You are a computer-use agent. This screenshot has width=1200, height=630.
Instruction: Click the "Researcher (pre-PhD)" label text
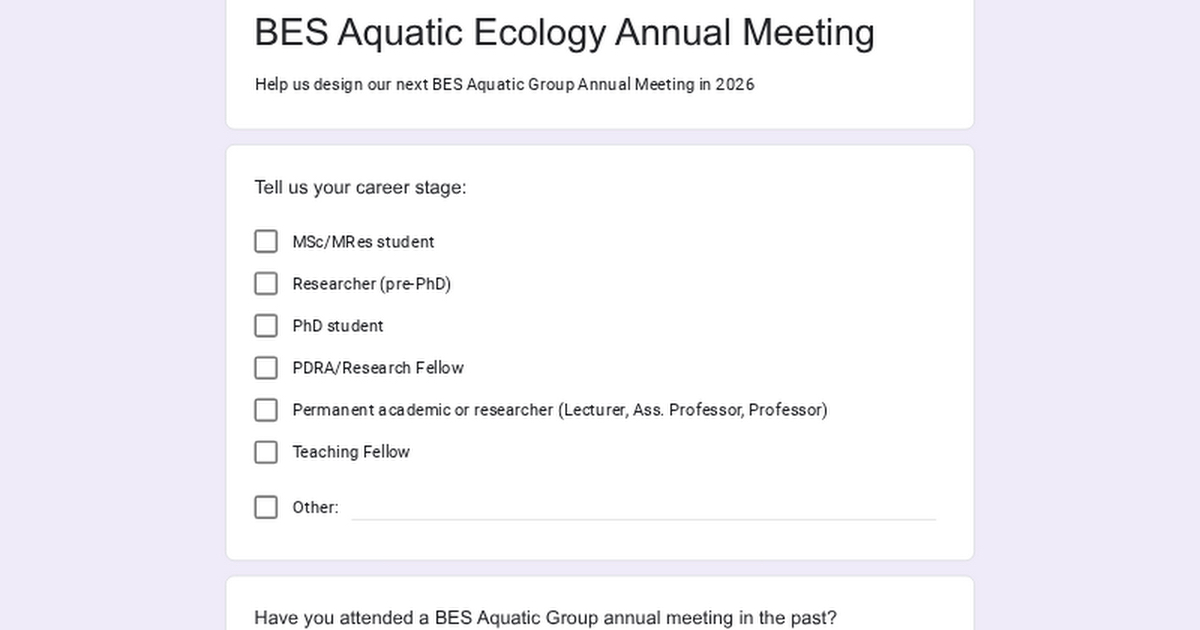371,284
